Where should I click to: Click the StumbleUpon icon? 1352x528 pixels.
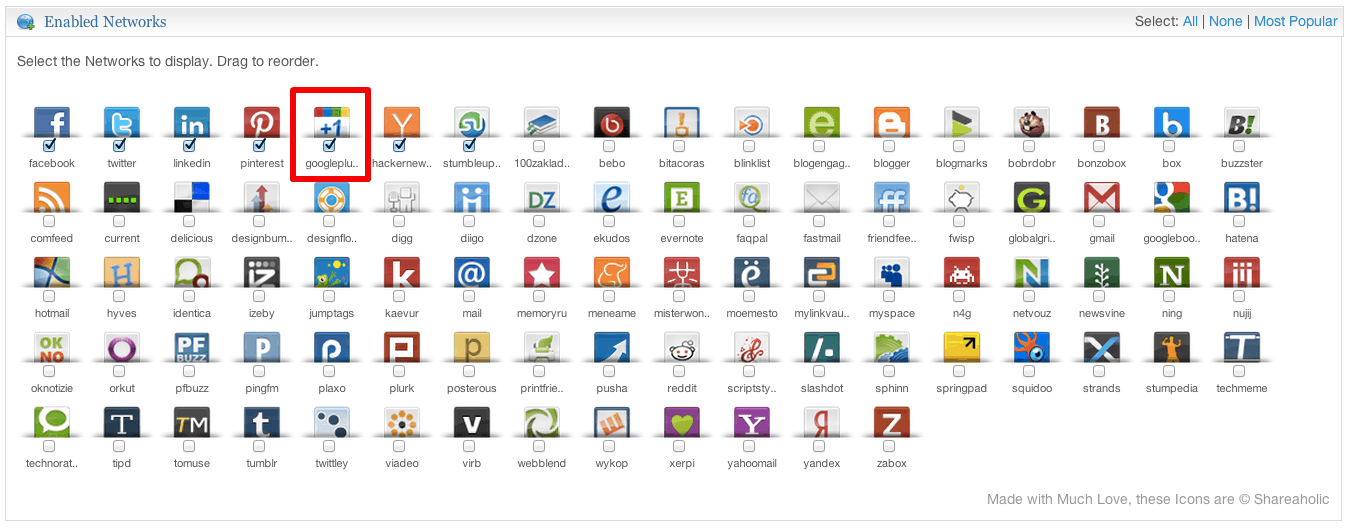[472, 124]
